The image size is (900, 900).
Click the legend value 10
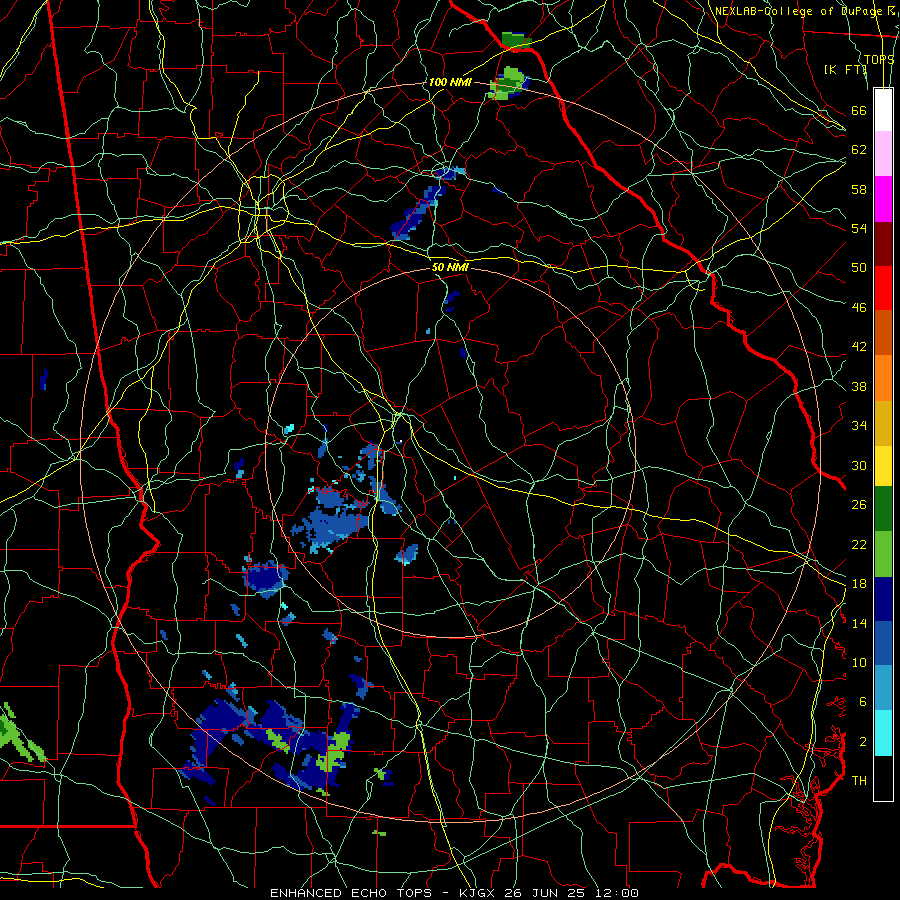coord(859,662)
